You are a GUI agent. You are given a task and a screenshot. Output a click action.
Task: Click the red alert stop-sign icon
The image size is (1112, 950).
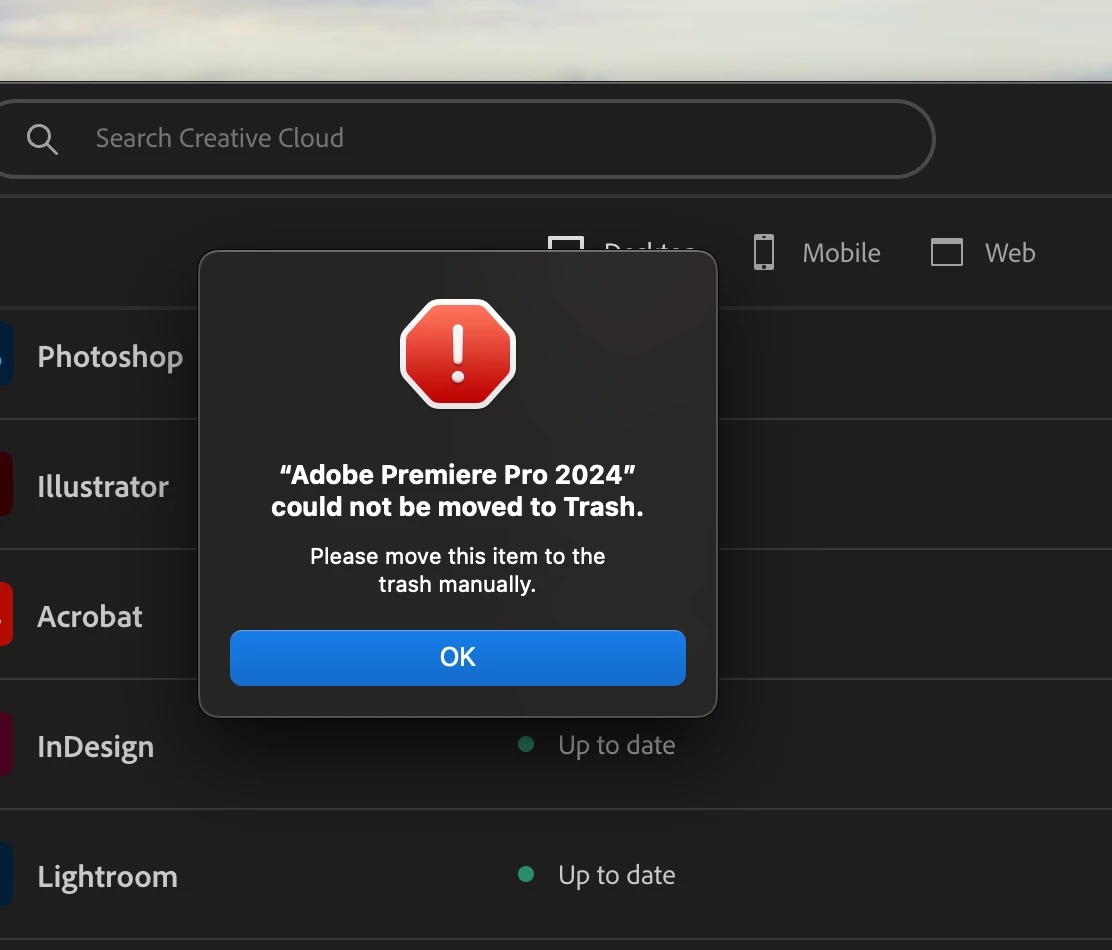point(457,354)
